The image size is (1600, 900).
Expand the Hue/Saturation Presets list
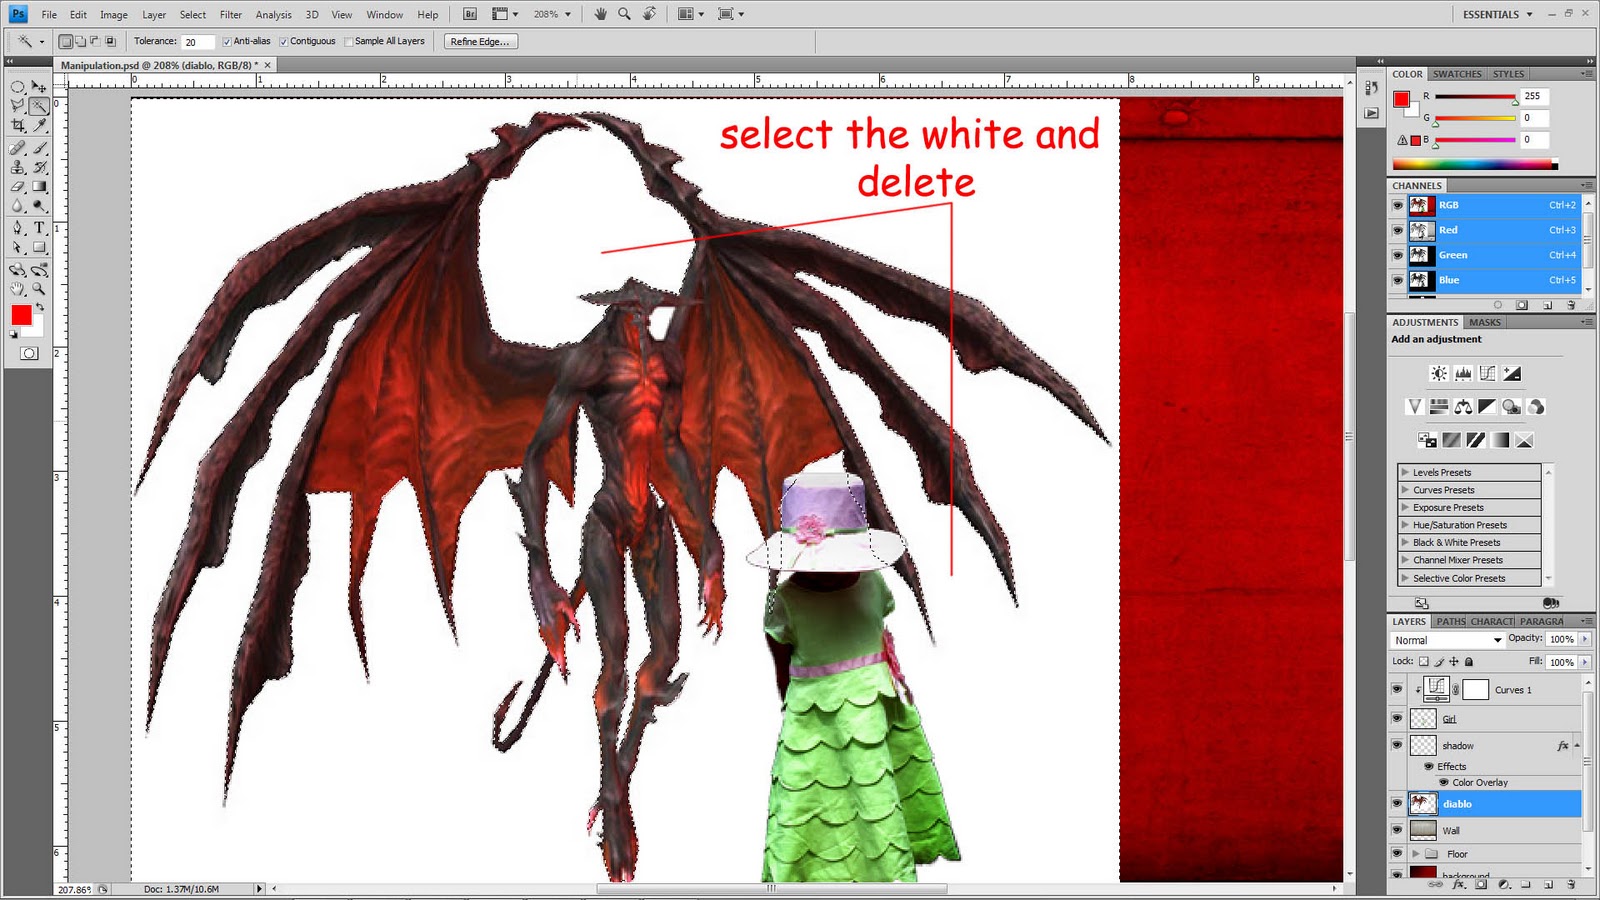1405,525
